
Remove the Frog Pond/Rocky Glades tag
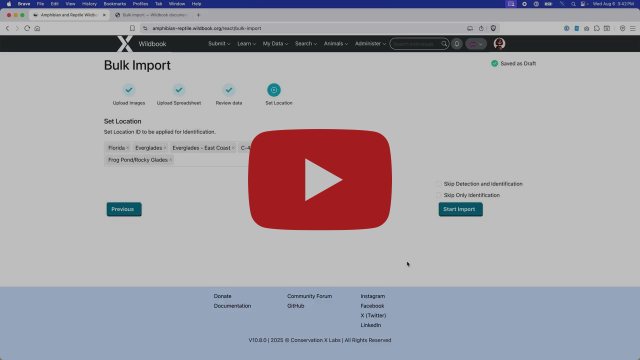tap(170, 160)
